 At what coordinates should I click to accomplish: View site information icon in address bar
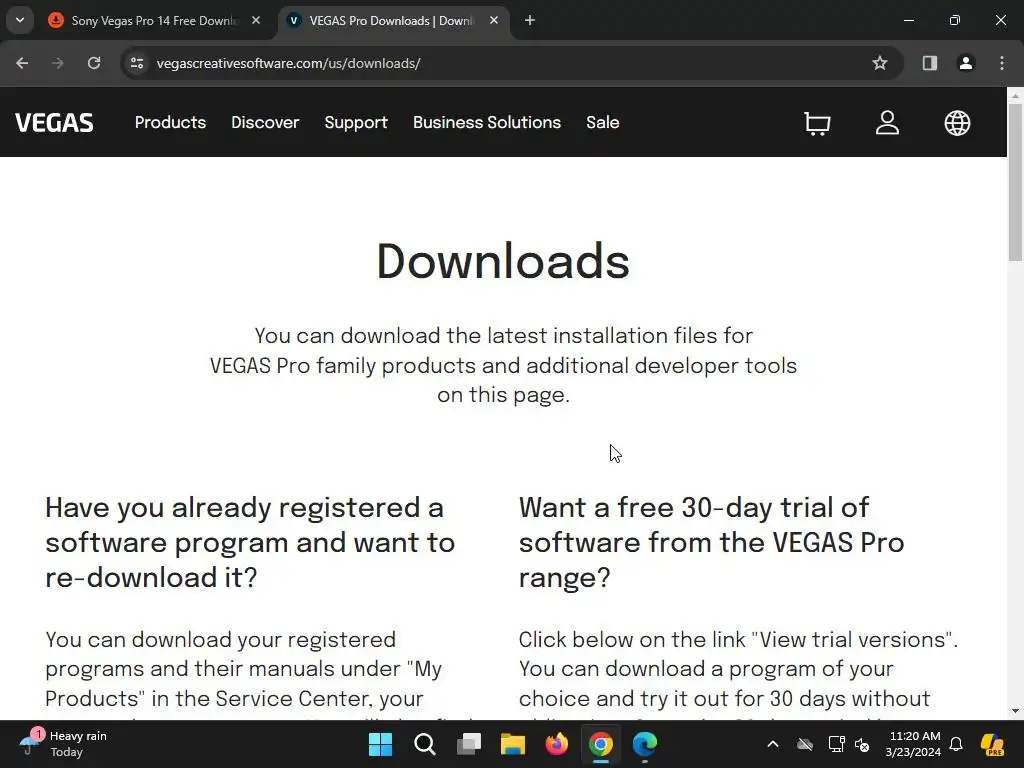tap(137, 63)
